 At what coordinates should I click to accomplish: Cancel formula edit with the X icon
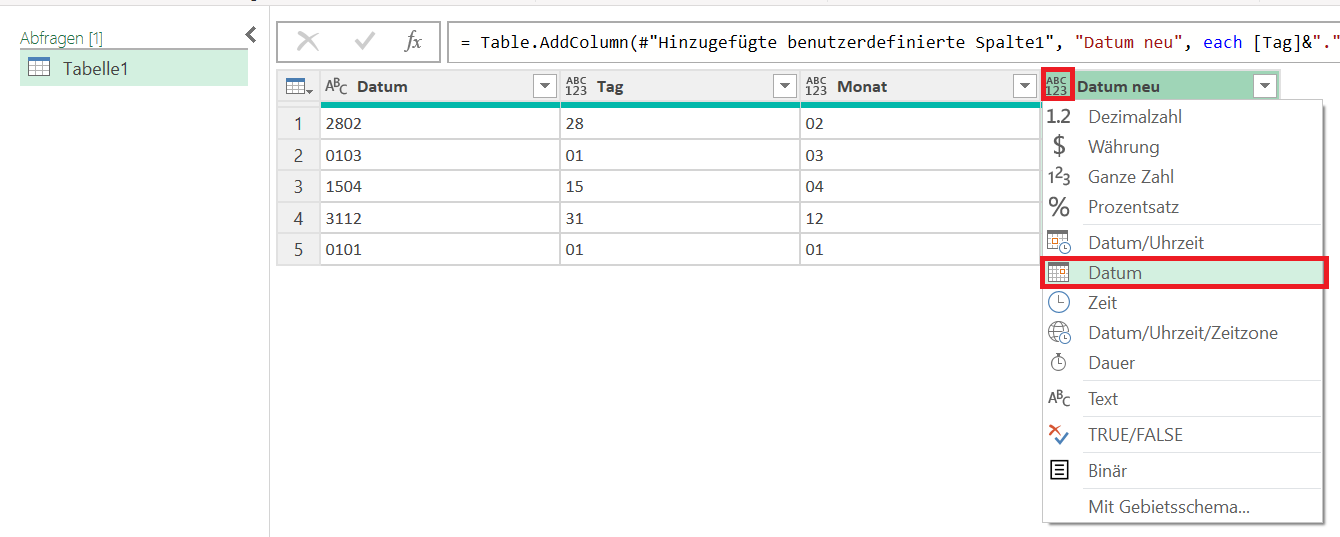click(308, 41)
